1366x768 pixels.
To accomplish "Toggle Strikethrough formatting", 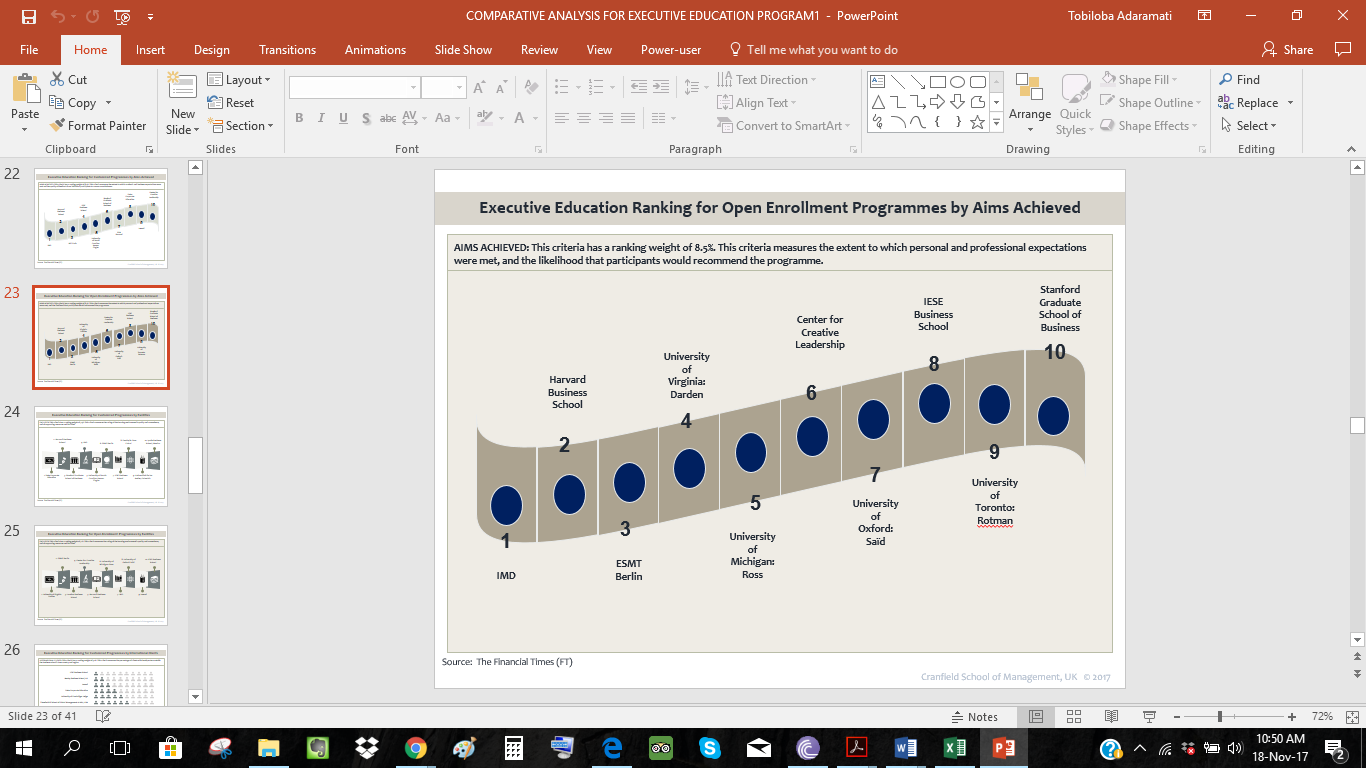I will point(388,118).
